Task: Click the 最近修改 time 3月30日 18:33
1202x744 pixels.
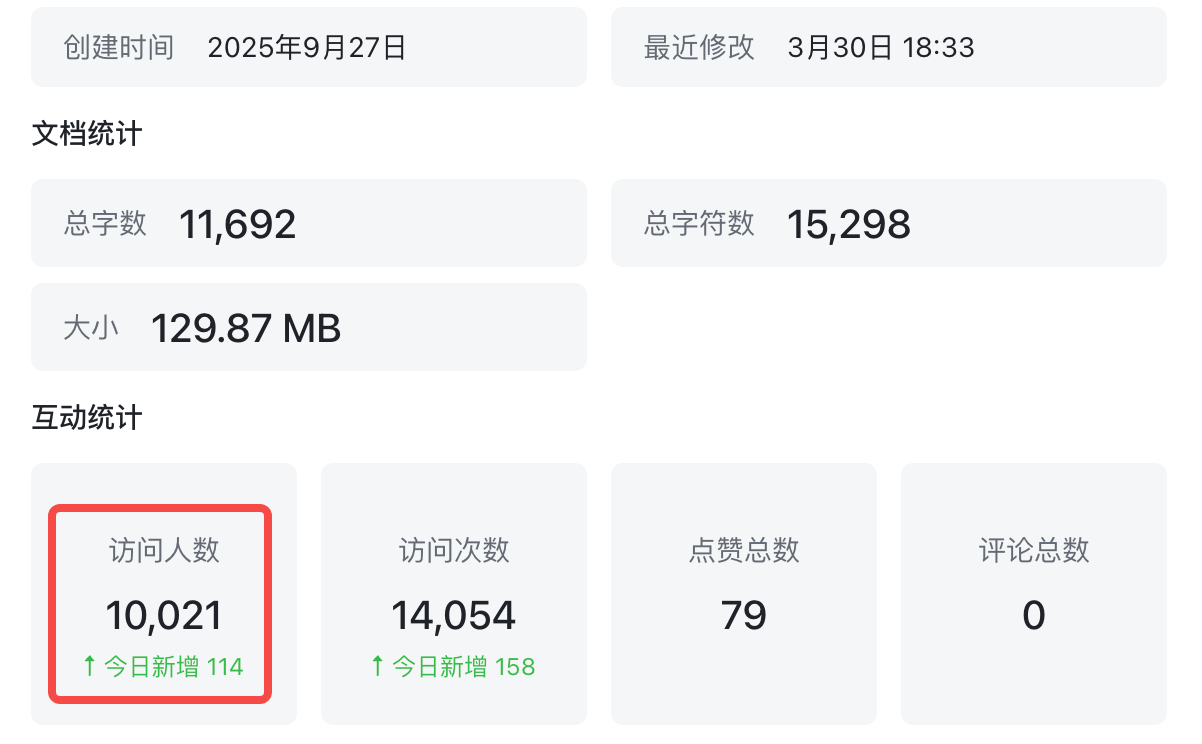Action: [881, 47]
